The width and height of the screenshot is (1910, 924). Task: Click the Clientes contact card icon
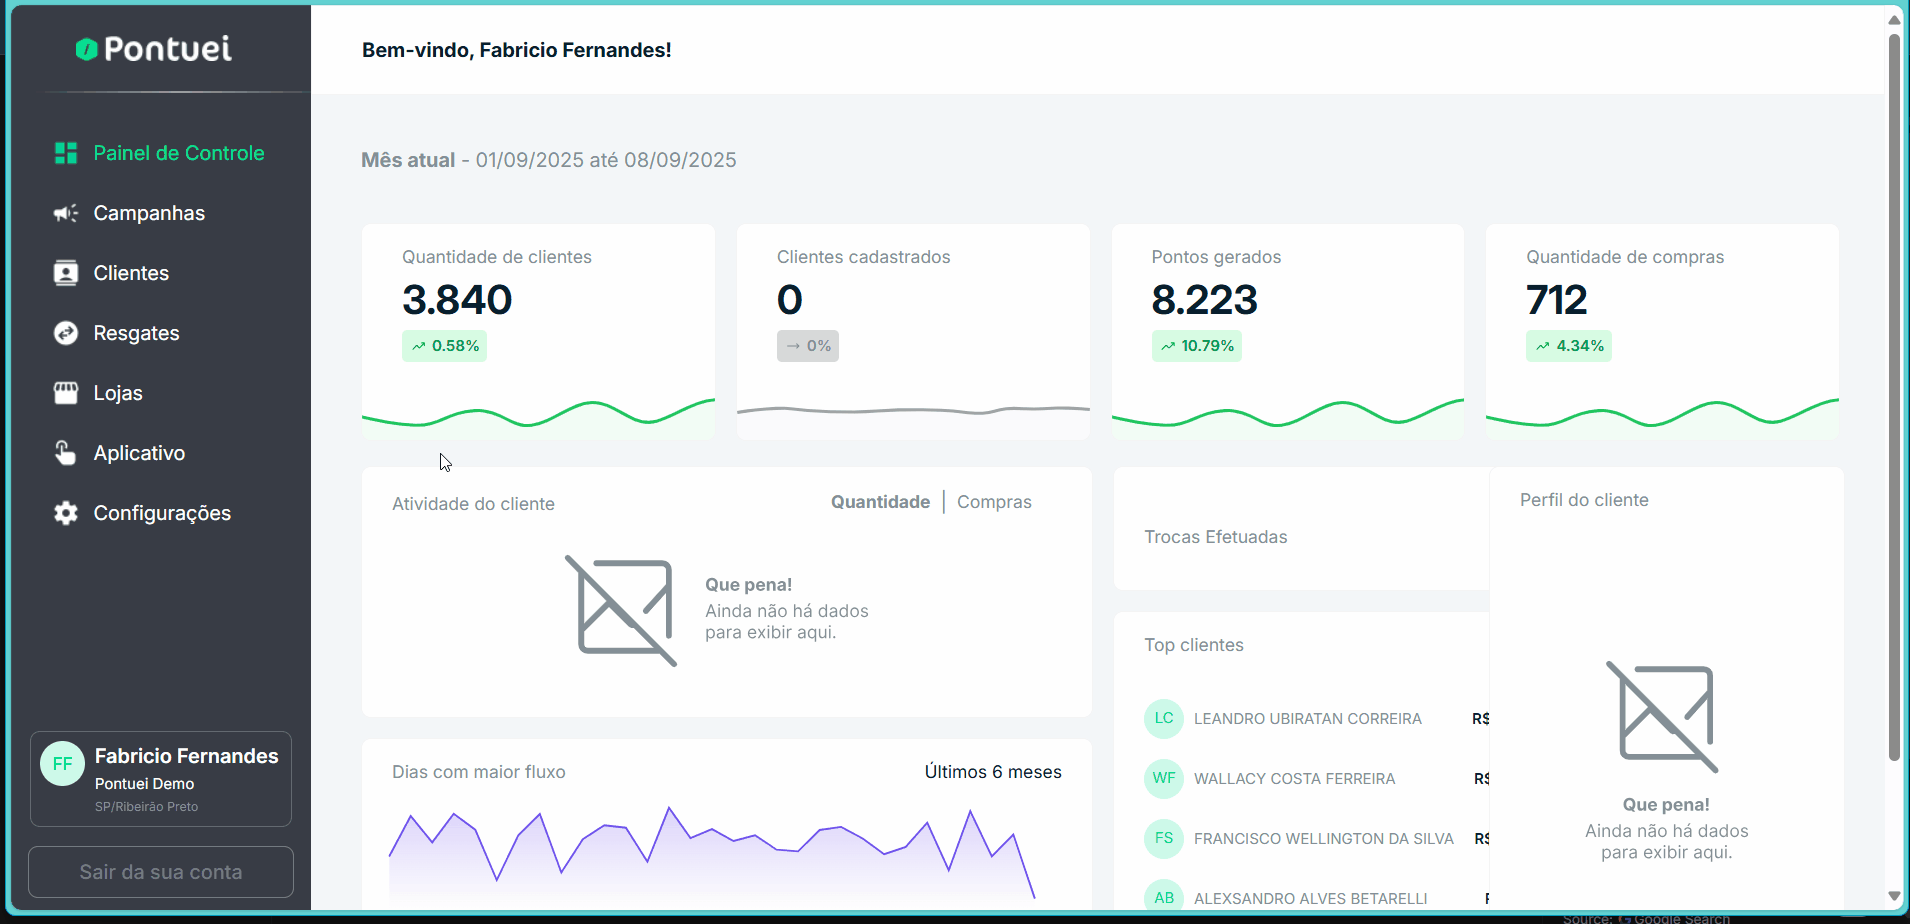tap(66, 273)
